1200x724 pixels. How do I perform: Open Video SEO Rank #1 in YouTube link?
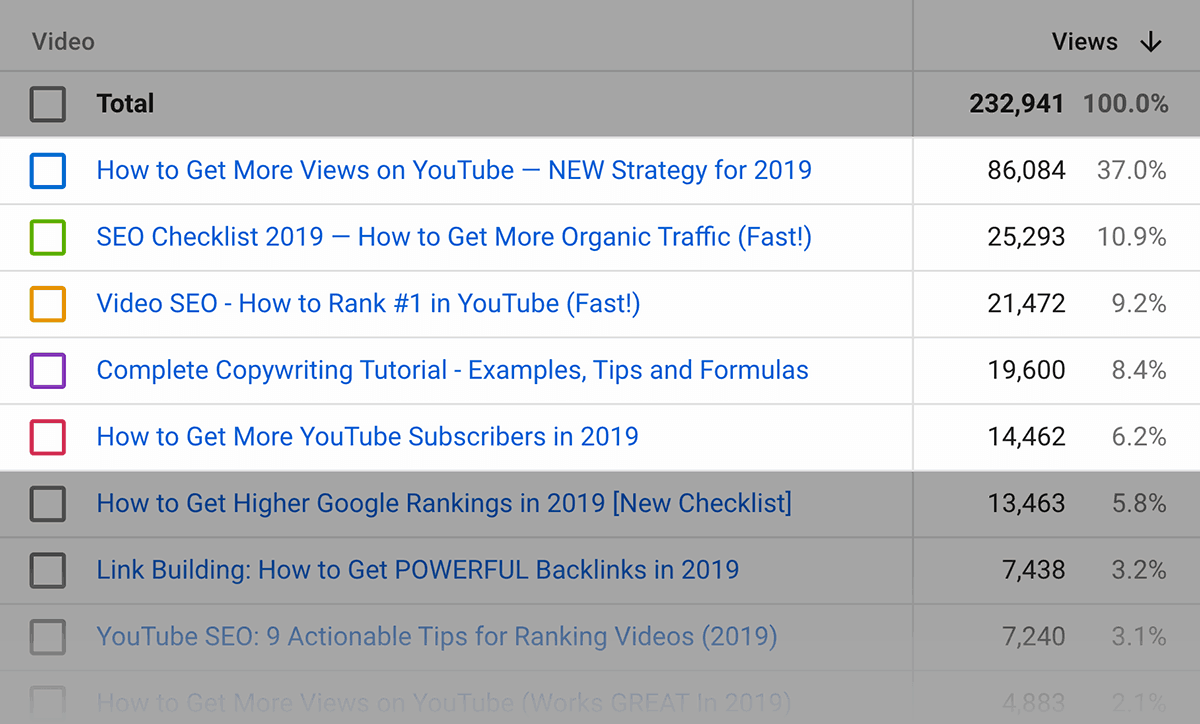[368, 304]
